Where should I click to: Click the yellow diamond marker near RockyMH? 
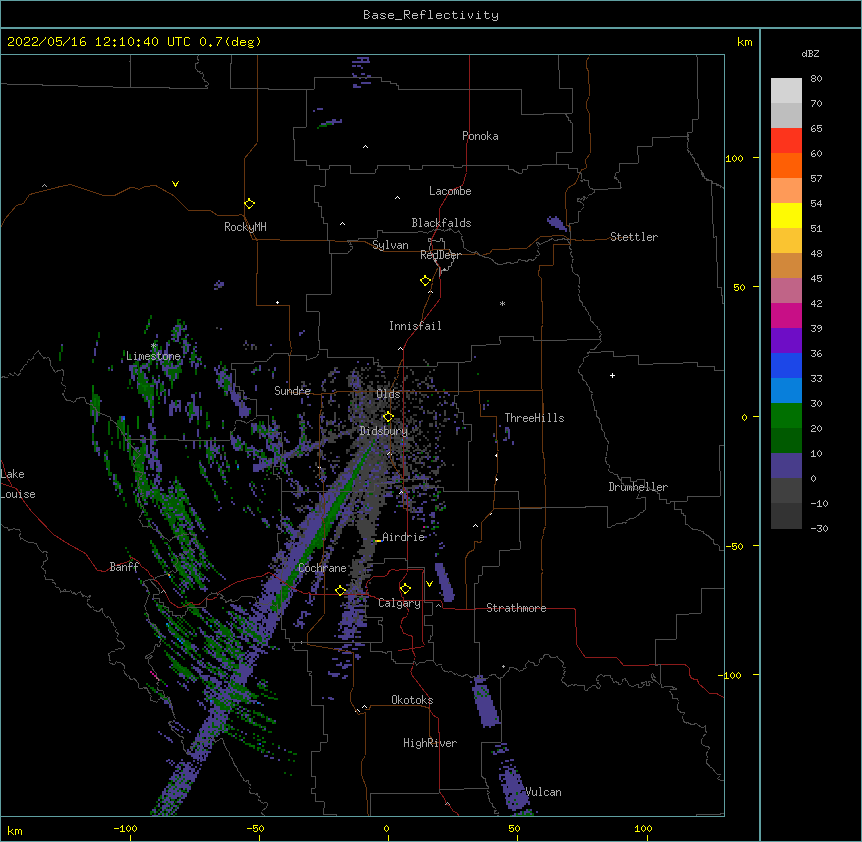point(250,204)
